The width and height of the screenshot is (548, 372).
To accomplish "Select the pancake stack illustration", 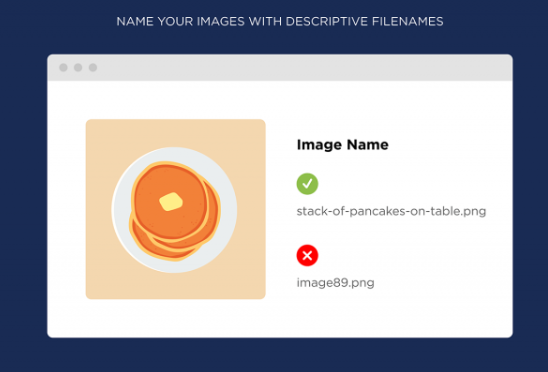I will click(175, 209).
